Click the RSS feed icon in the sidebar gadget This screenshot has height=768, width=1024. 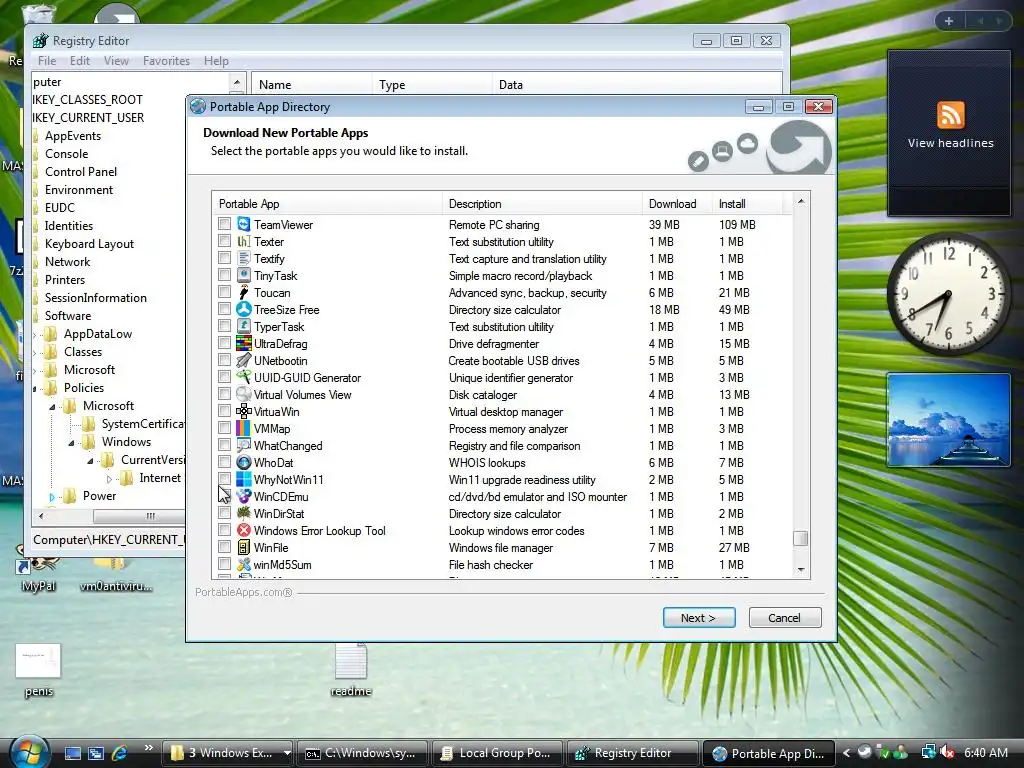(950, 116)
